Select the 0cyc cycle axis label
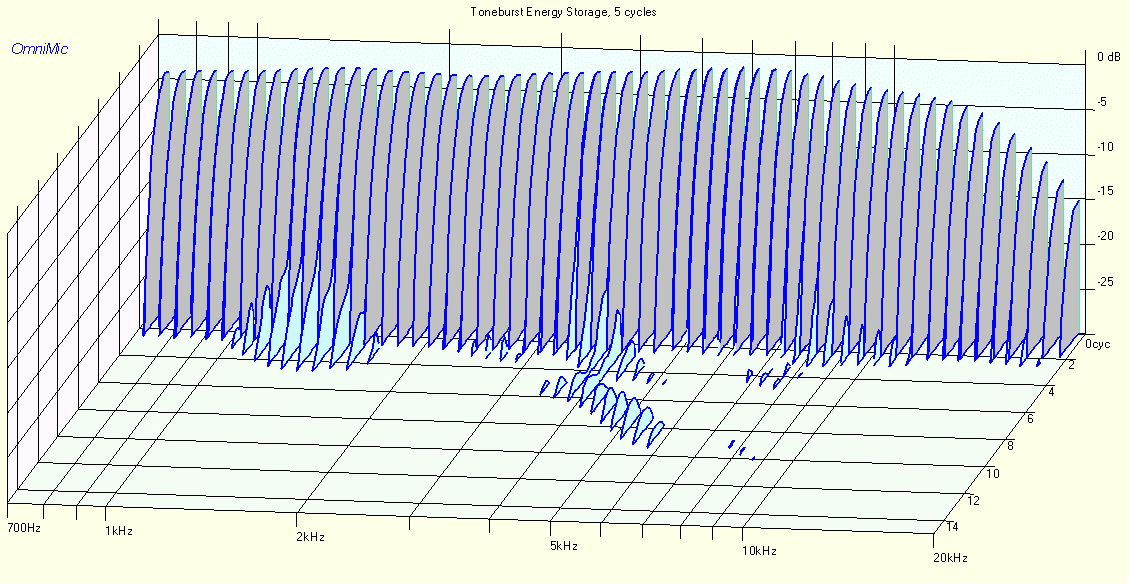The width and height of the screenshot is (1129, 585). click(x=1099, y=344)
